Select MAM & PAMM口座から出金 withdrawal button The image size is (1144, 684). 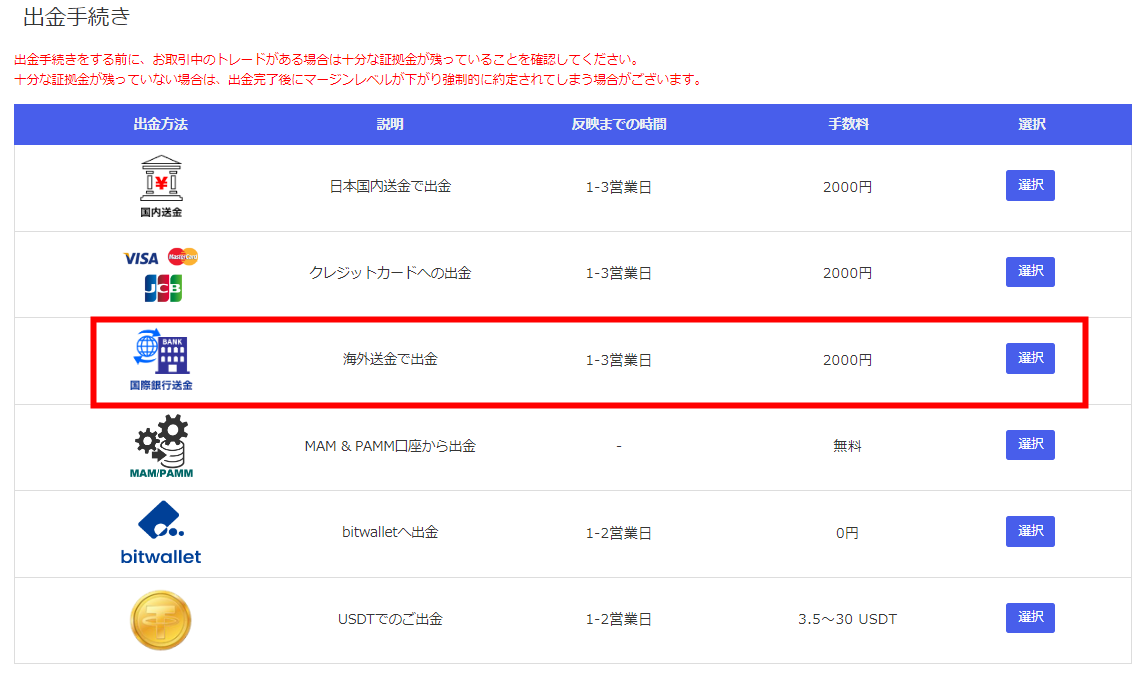1030,444
